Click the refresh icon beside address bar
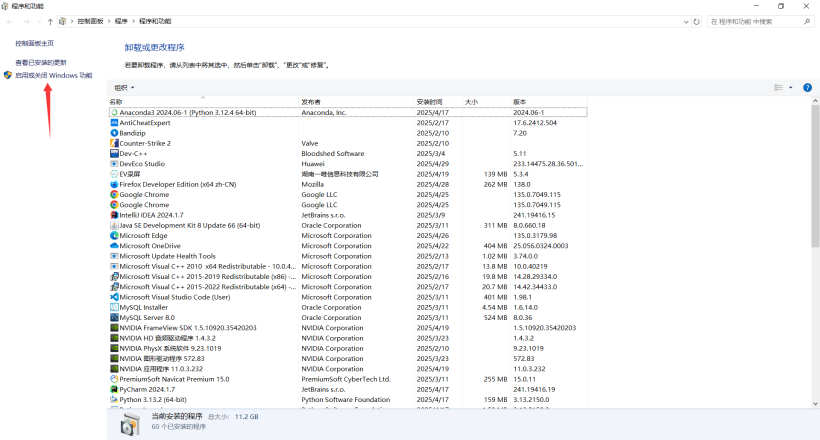Image resolution: width=820 pixels, height=440 pixels. pyautogui.click(x=697, y=21)
